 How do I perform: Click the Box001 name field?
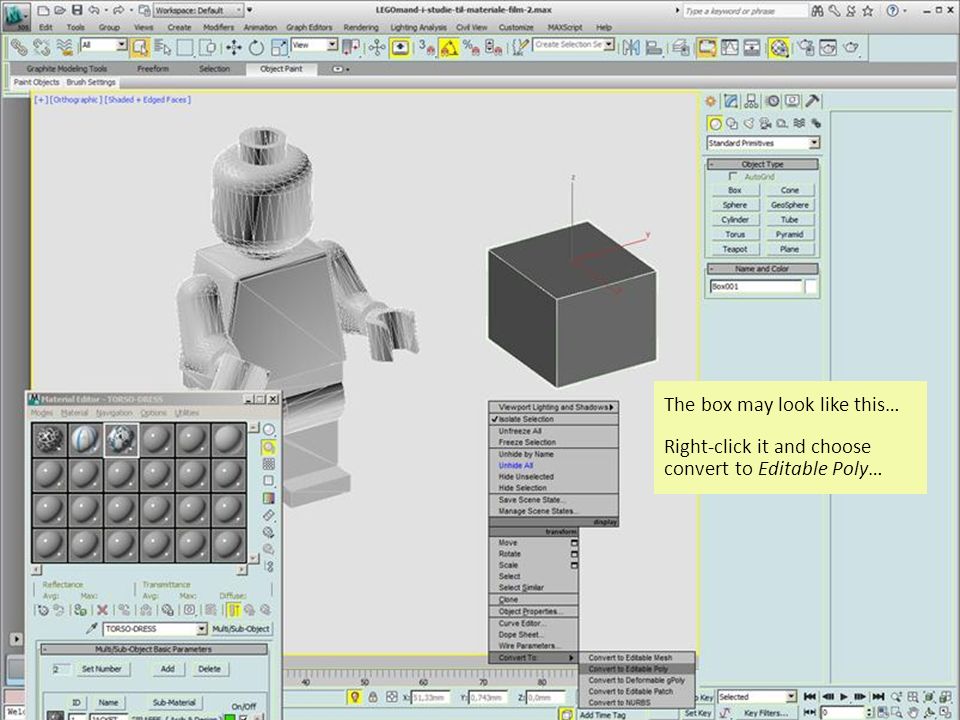[756, 287]
